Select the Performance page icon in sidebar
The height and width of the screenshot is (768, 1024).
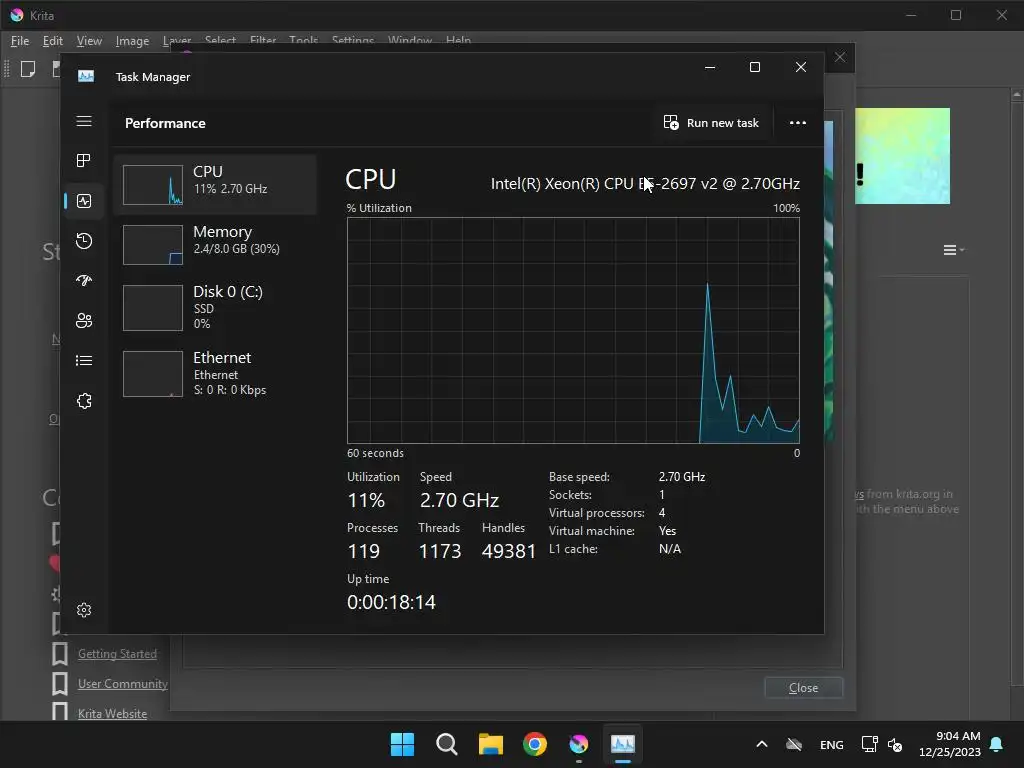[84, 201]
